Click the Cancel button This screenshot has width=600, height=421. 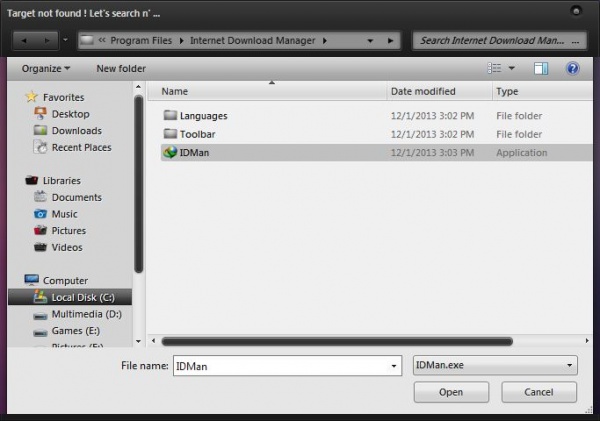click(539, 392)
